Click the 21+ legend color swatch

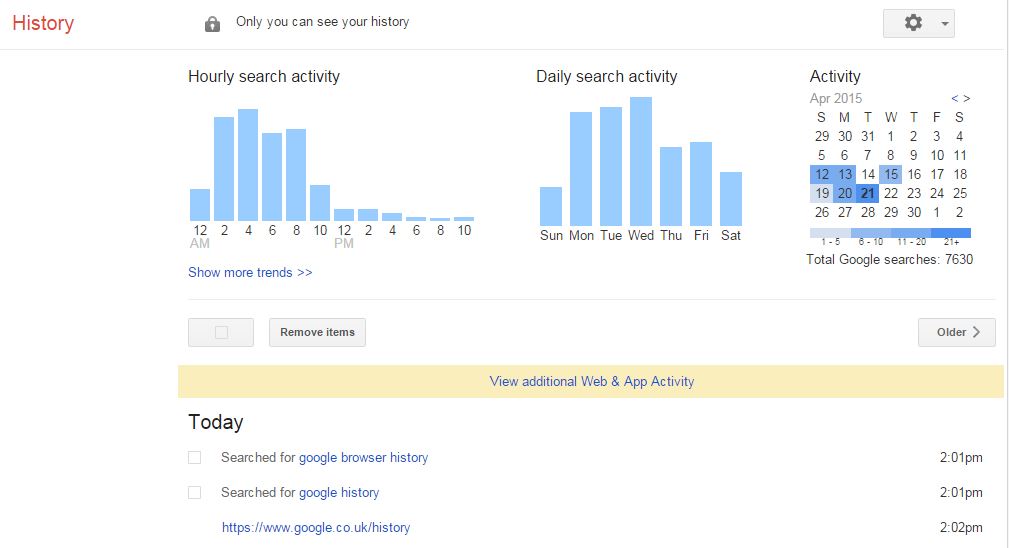tap(950, 233)
